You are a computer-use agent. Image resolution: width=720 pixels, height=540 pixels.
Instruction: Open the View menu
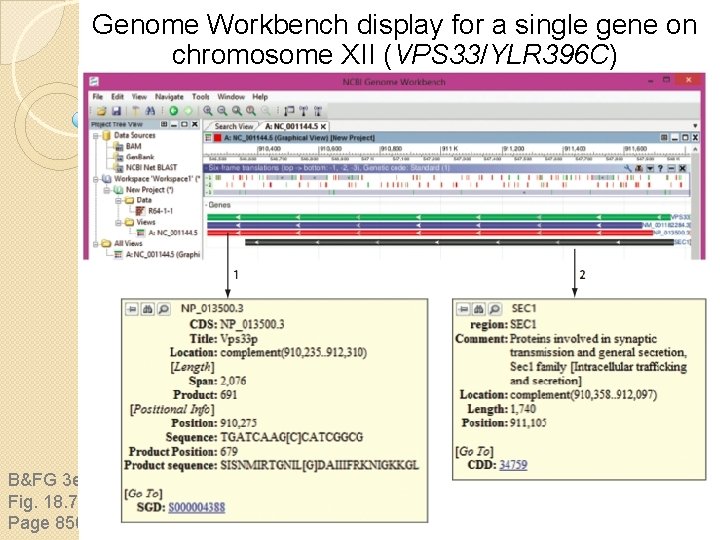click(x=139, y=97)
